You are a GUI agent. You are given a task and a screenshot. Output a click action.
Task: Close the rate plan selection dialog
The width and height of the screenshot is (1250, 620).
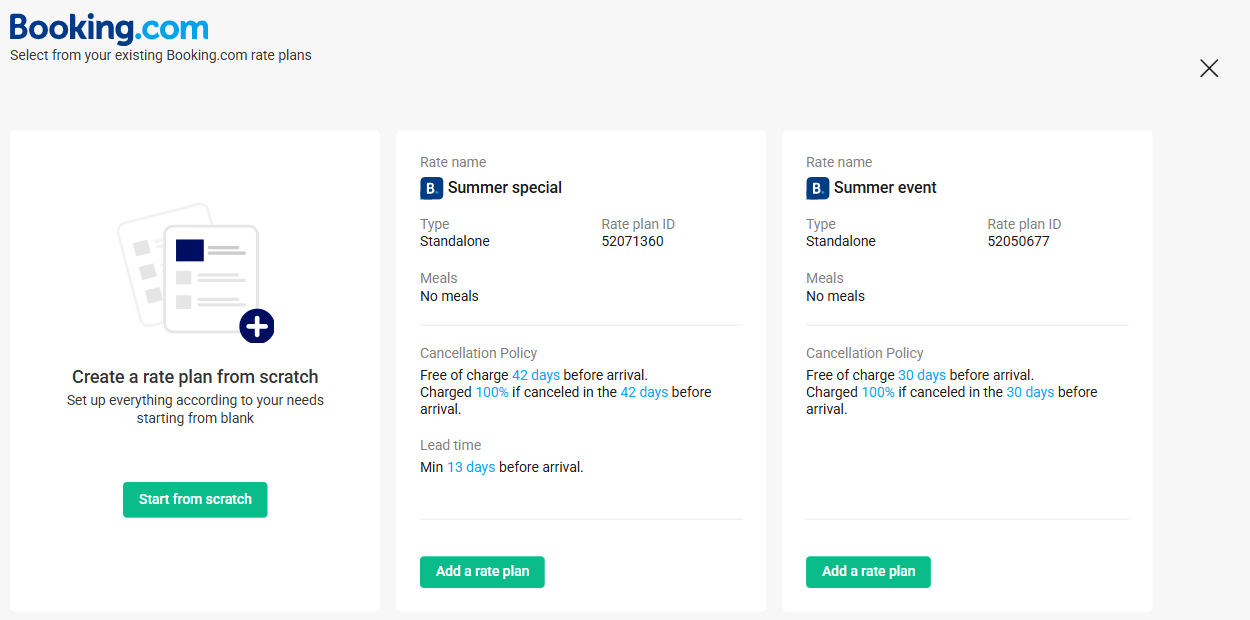tap(1209, 68)
